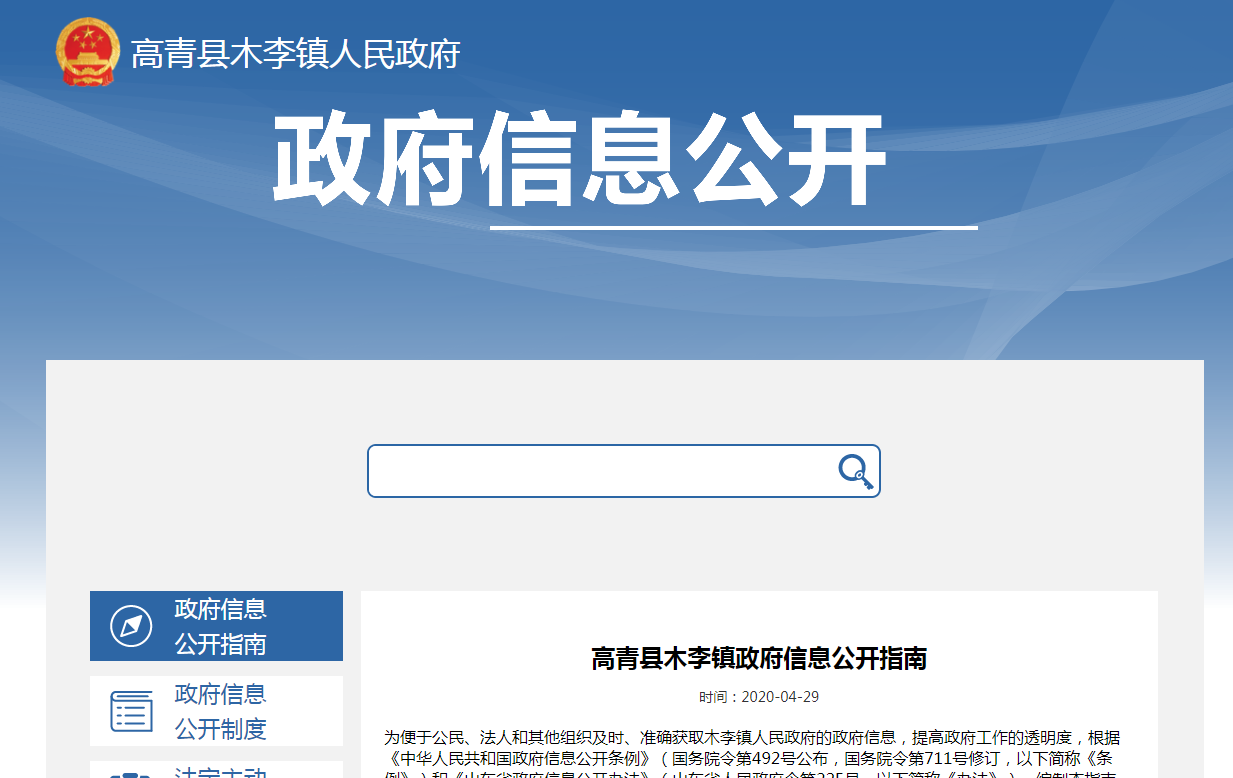Image resolution: width=1233 pixels, height=778 pixels.
Task: Click the article title 高青县木李镇政府信息公开指南
Action: pyautogui.click(x=759, y=658)
